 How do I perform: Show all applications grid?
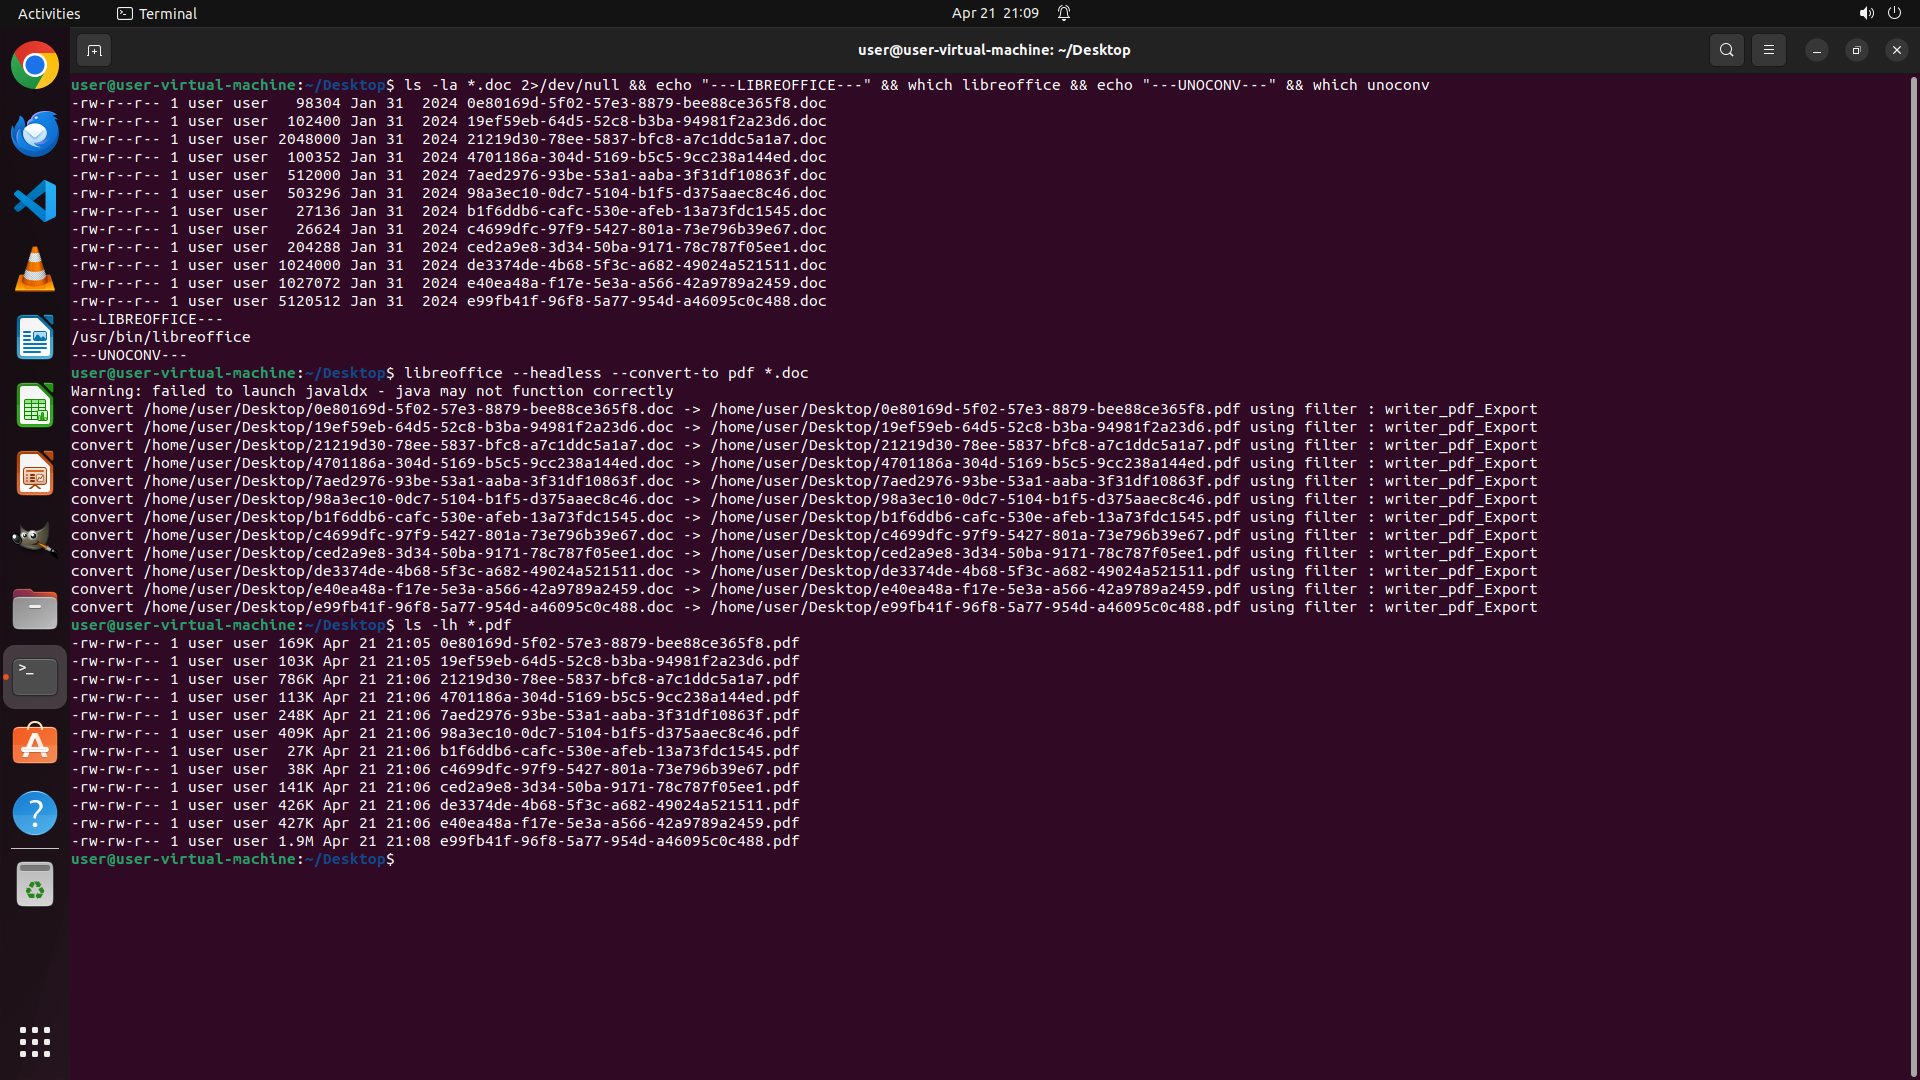coord(35,1042)
